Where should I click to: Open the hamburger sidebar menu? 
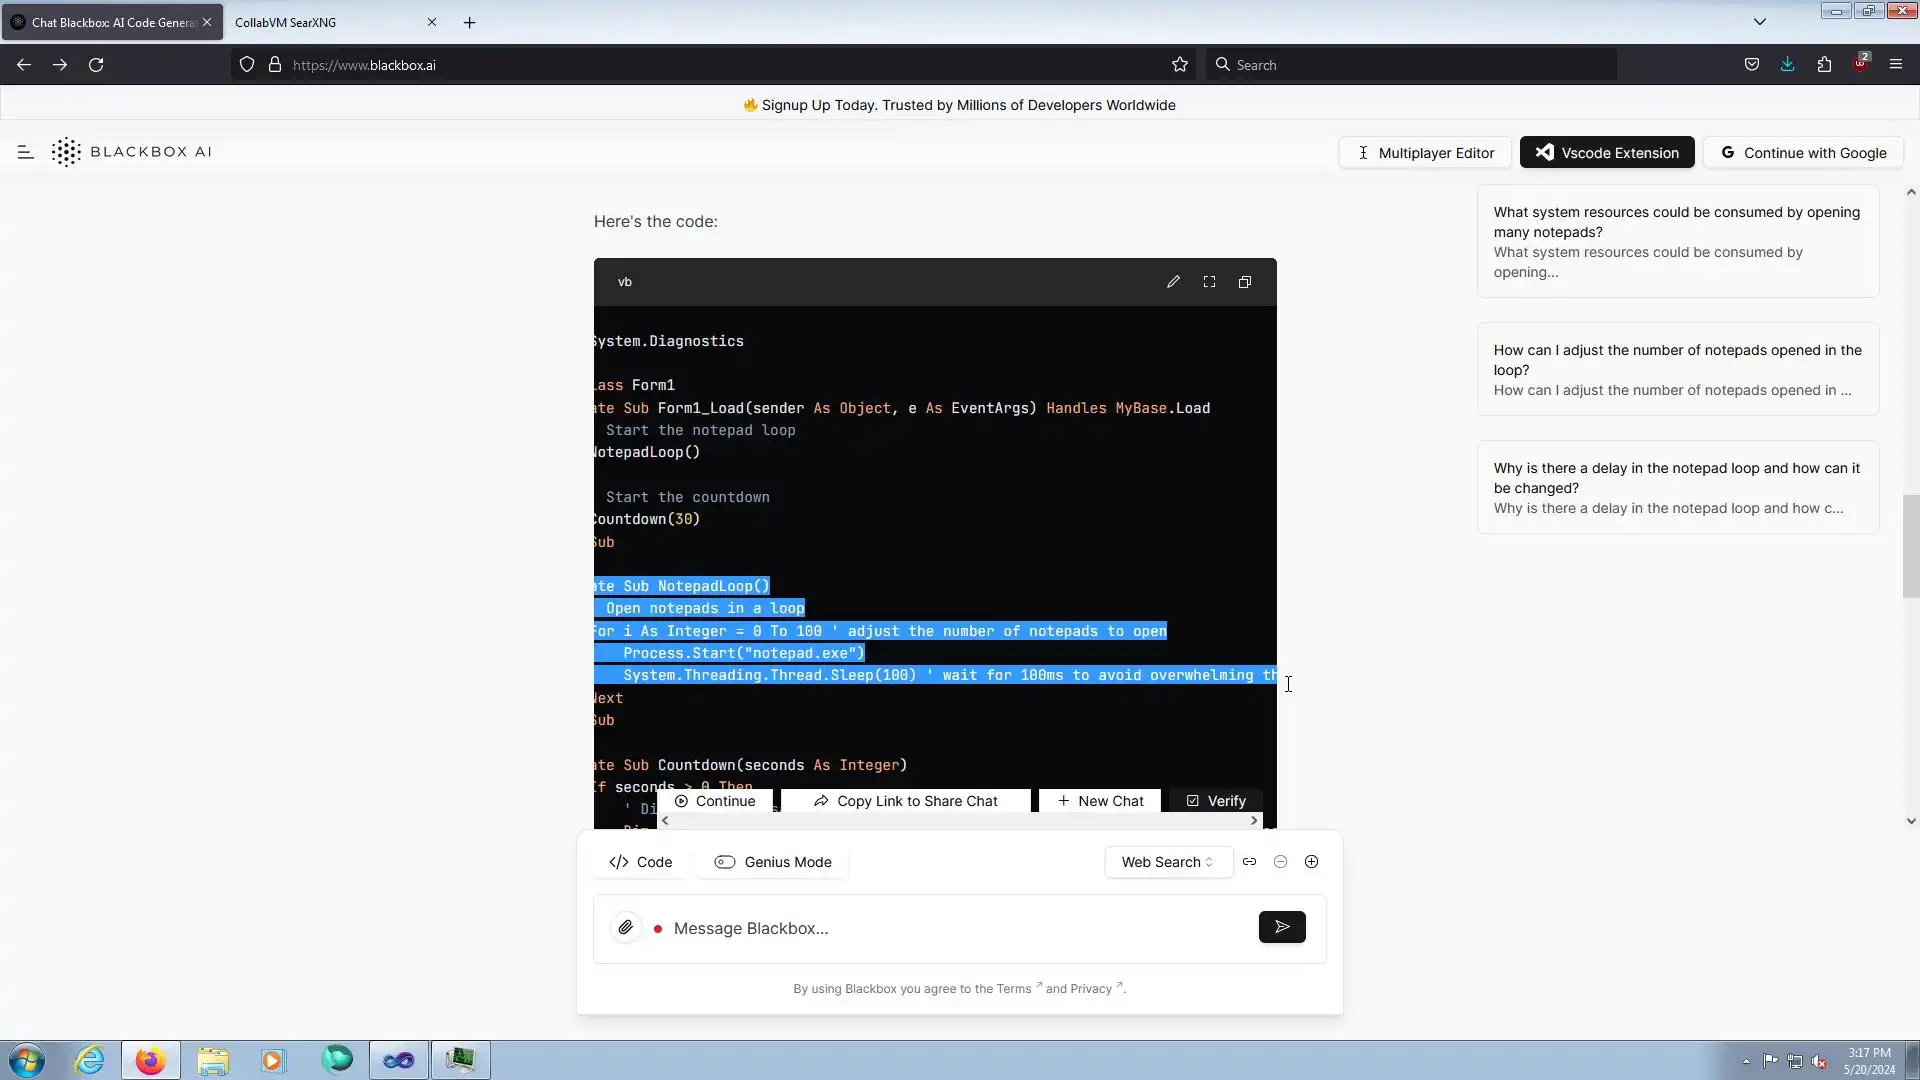[x=26, y=152]
